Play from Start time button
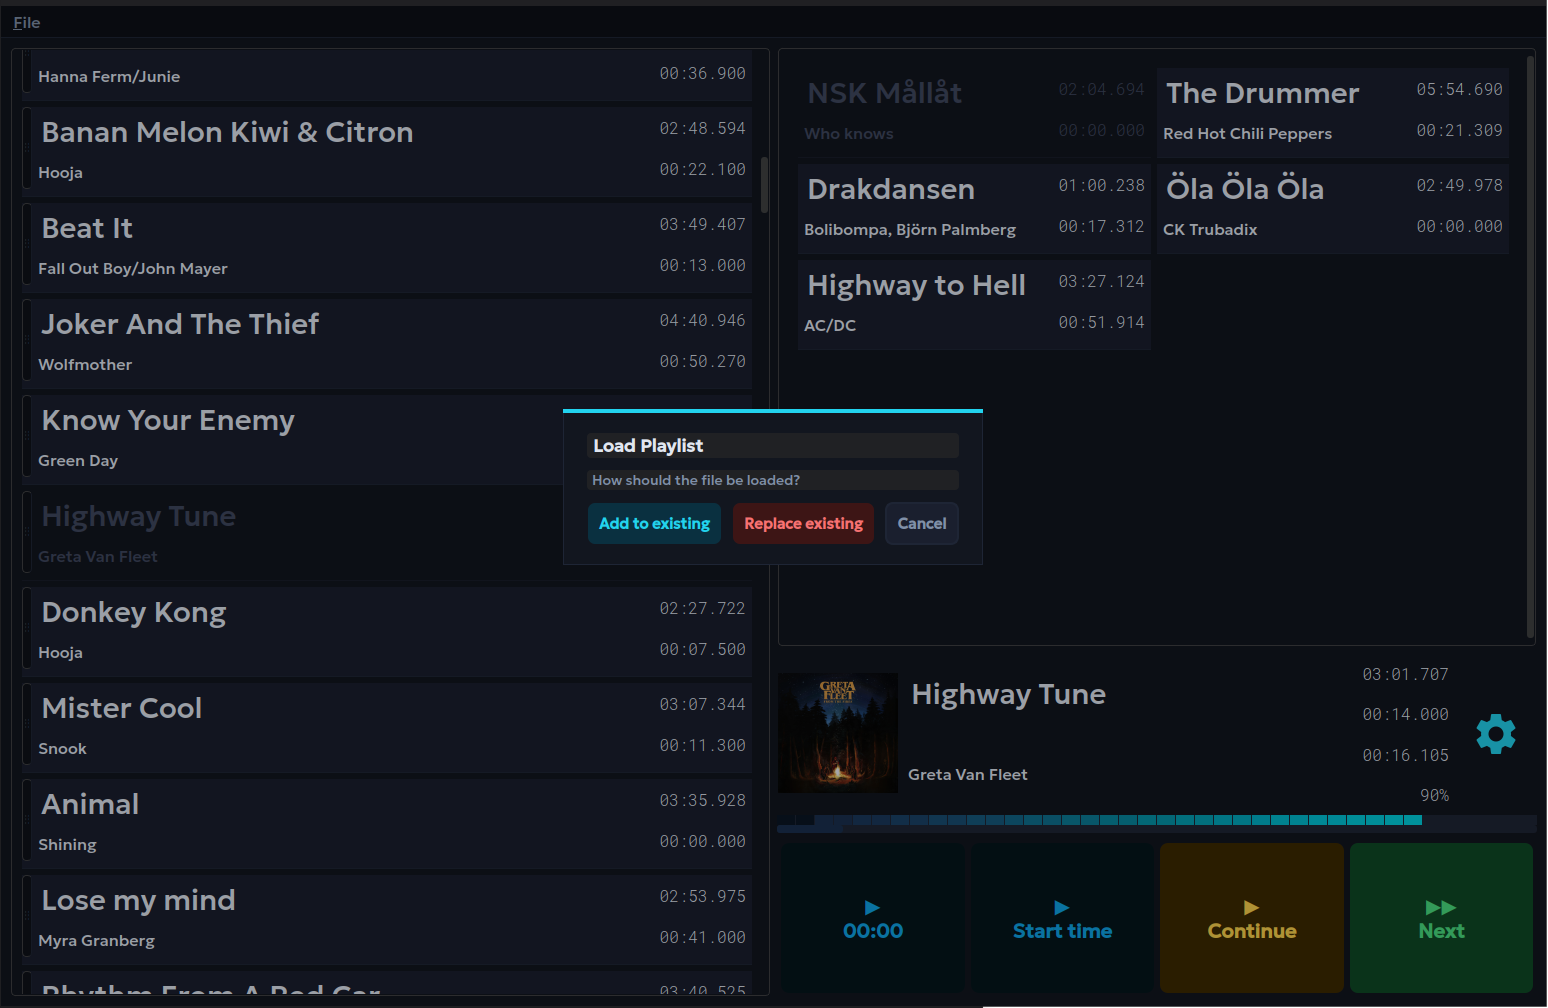This screenshot has height=1008, width=1548. click(x=1062, y=918)
